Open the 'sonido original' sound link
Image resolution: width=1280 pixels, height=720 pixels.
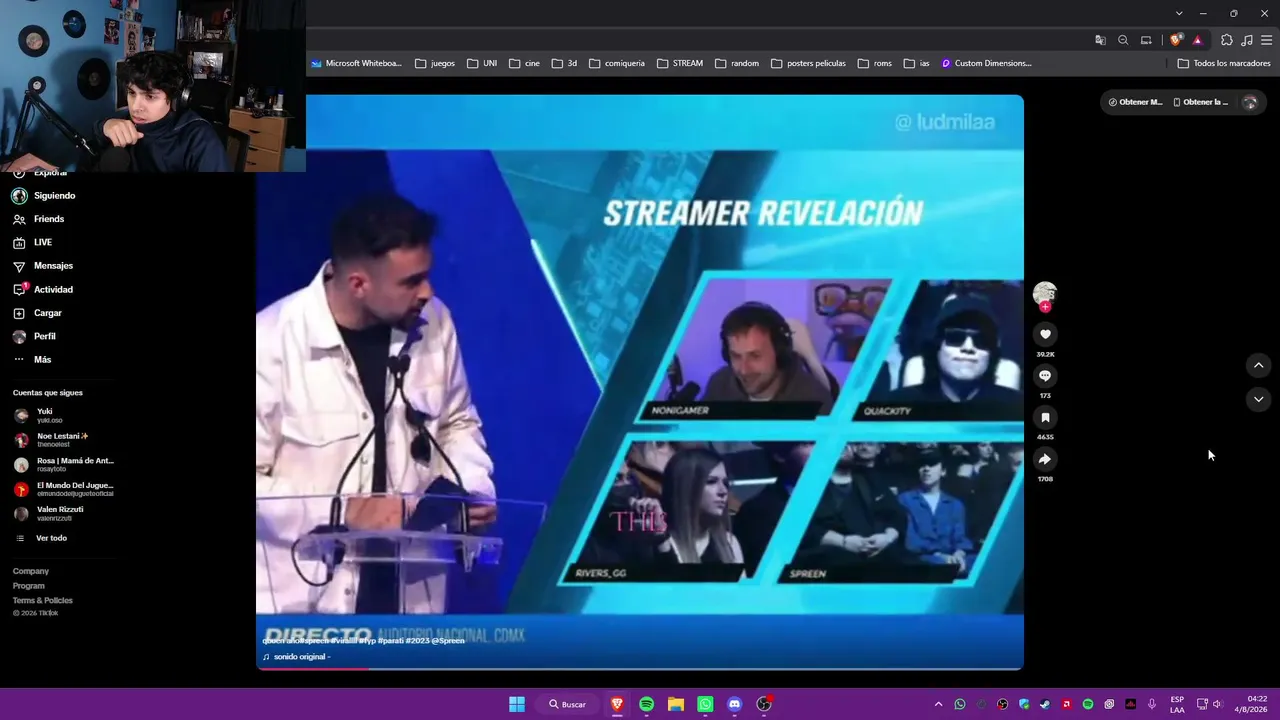tap(296, 657)
